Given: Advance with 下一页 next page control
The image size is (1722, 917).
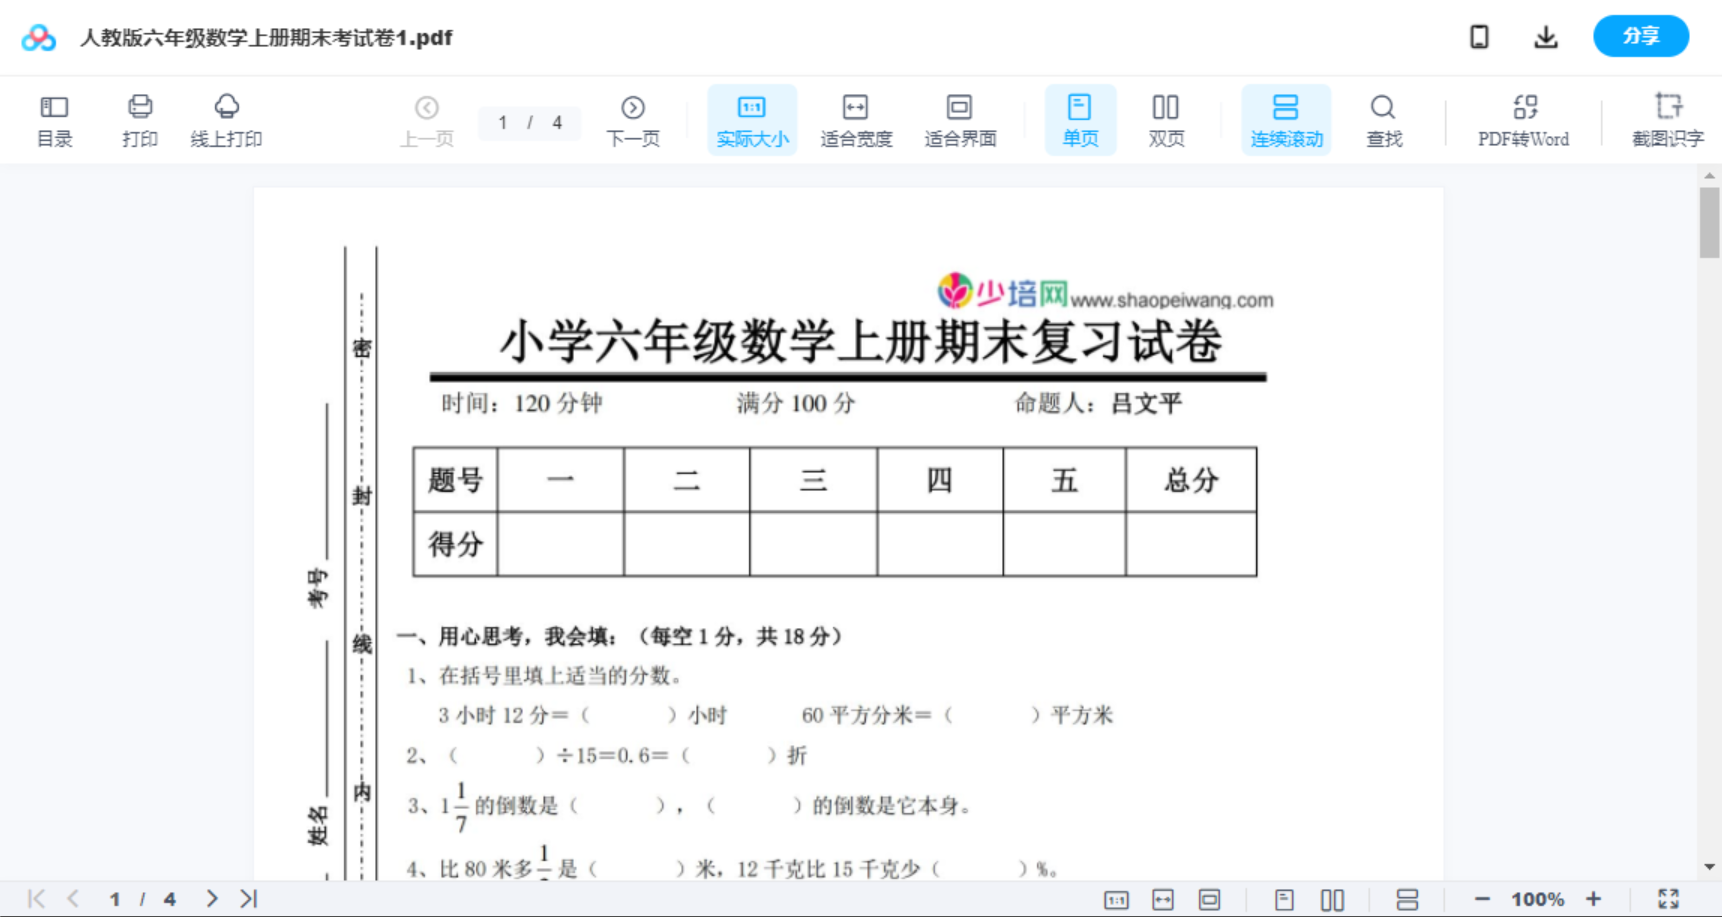Looking at the screenshot, I should [633, 118].
